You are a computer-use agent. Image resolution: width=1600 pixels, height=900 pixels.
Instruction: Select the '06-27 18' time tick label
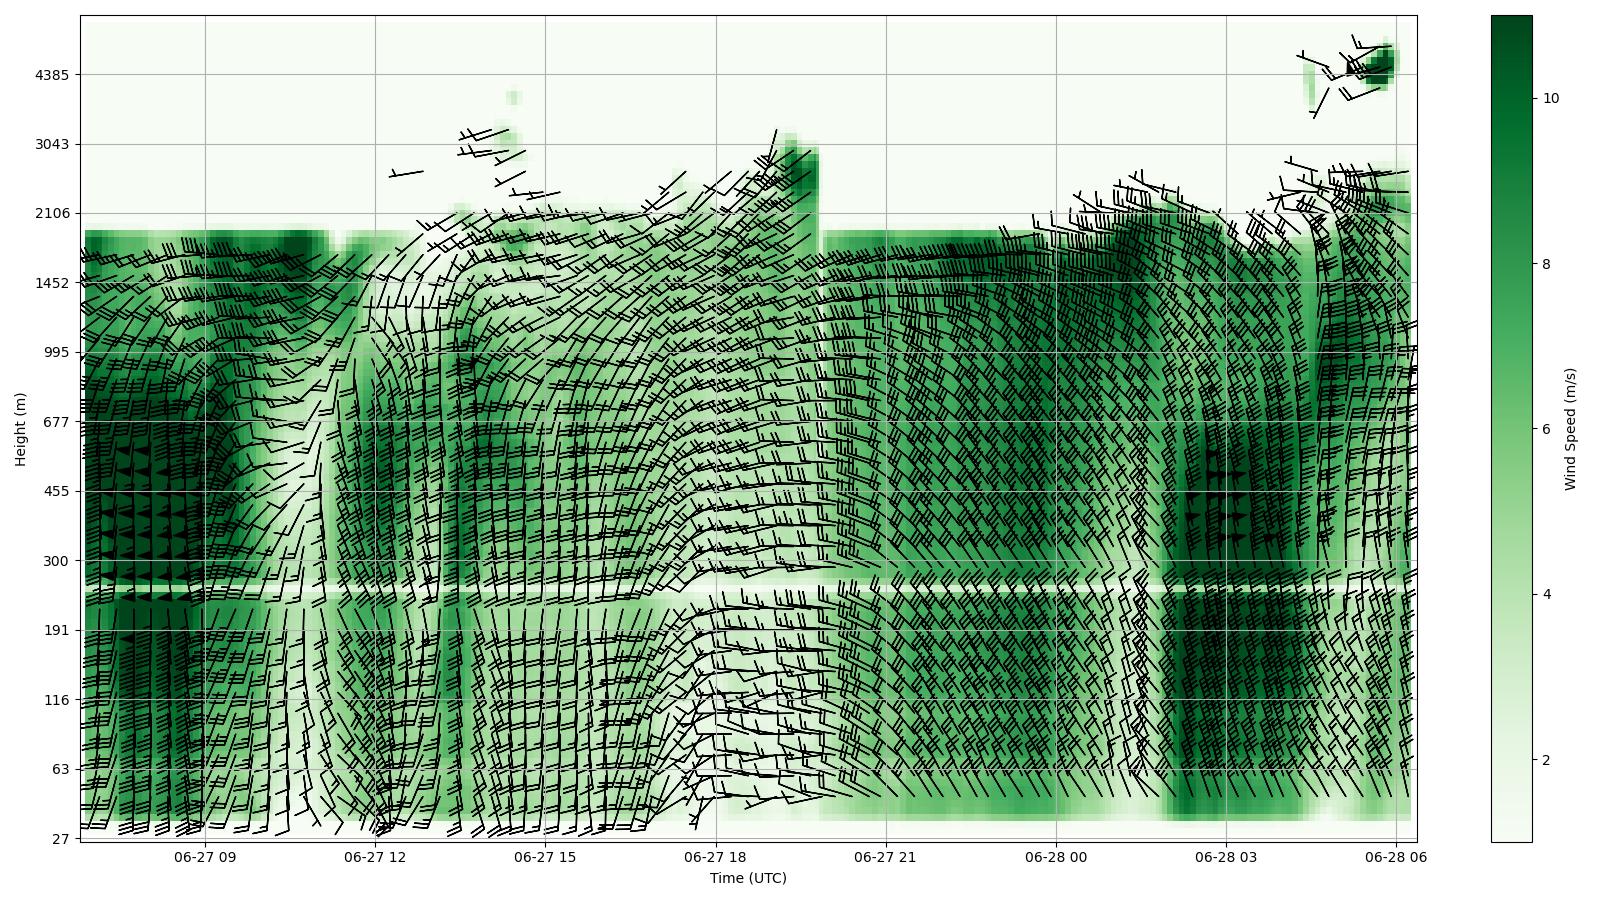(x=716, y=857)
